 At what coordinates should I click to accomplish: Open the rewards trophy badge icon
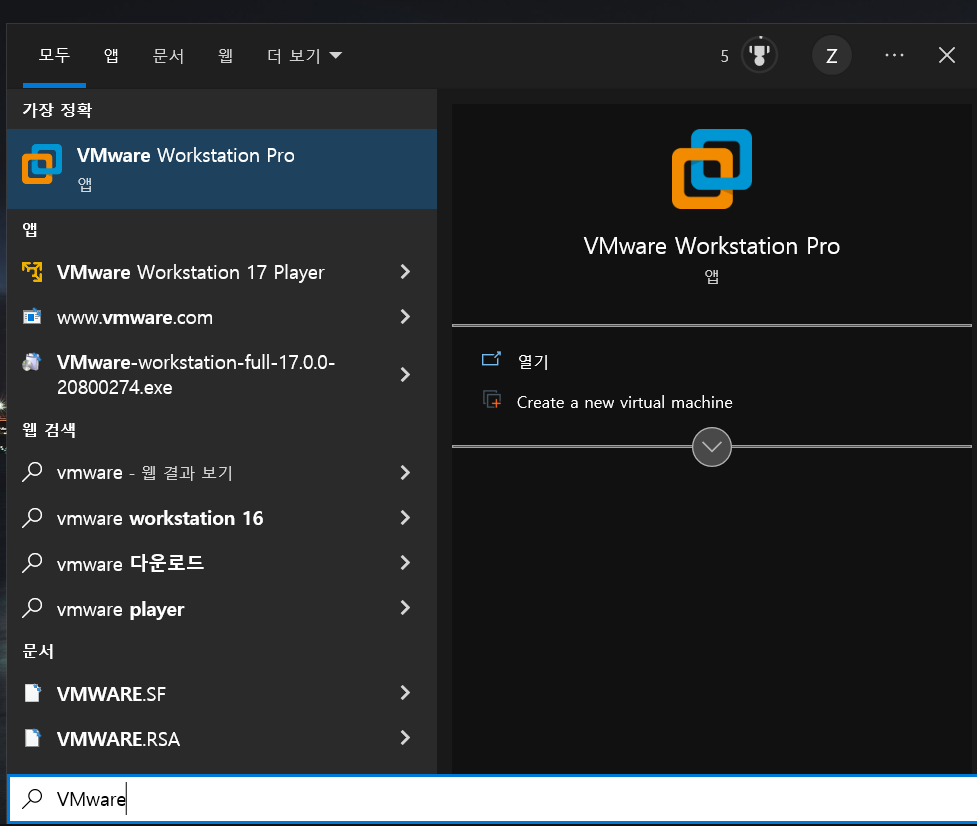tap(760, 55)
